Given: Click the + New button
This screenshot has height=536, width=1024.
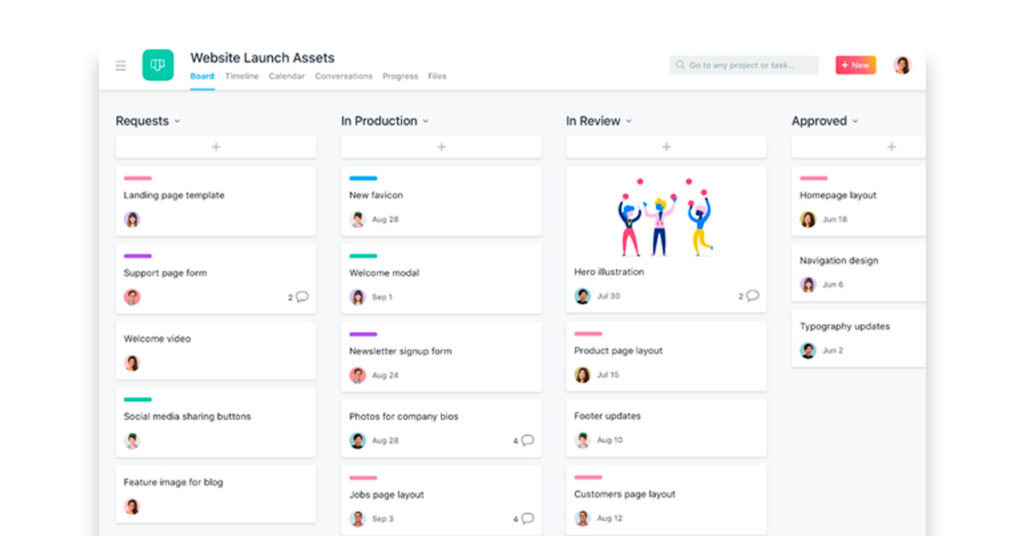Looking at the screenshot, I should pos(856,65).
